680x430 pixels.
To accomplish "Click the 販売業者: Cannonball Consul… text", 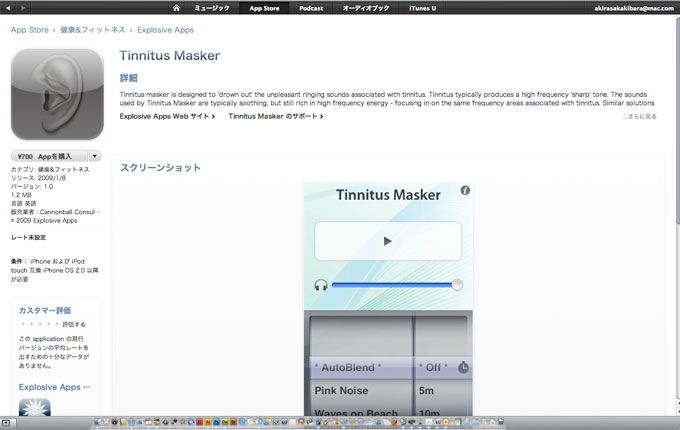I will coord(56,212).
